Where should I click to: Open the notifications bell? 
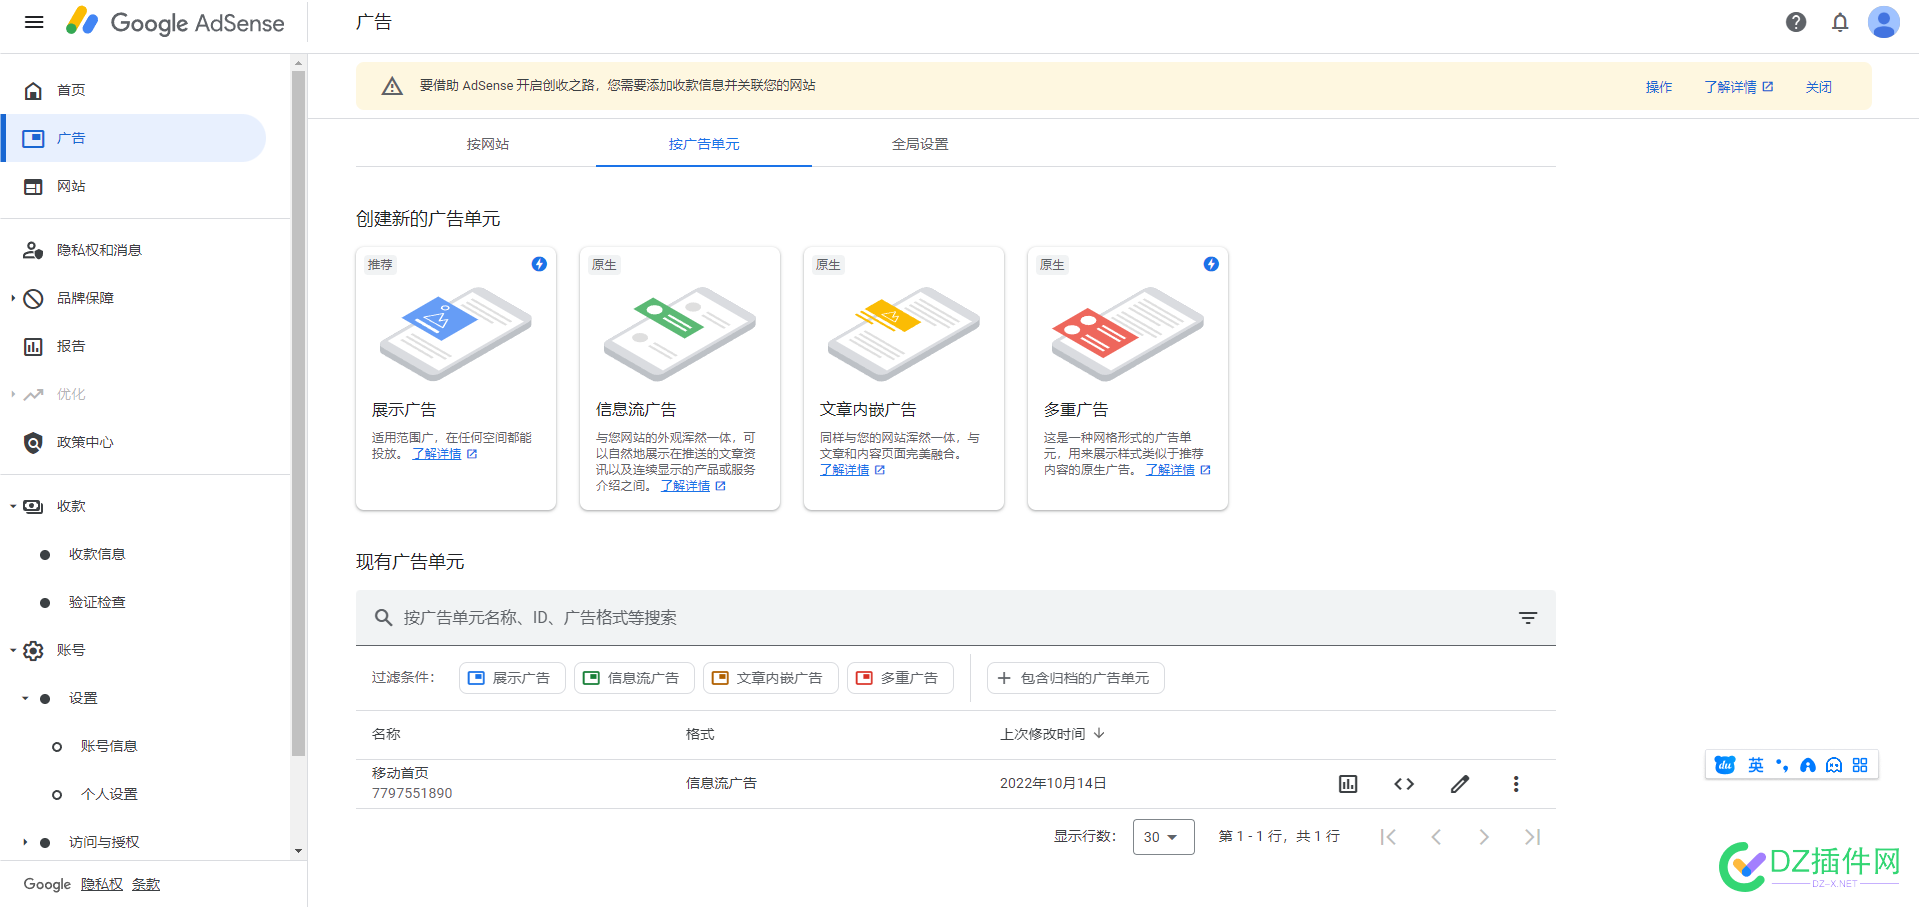click(x=1840, y=22)
